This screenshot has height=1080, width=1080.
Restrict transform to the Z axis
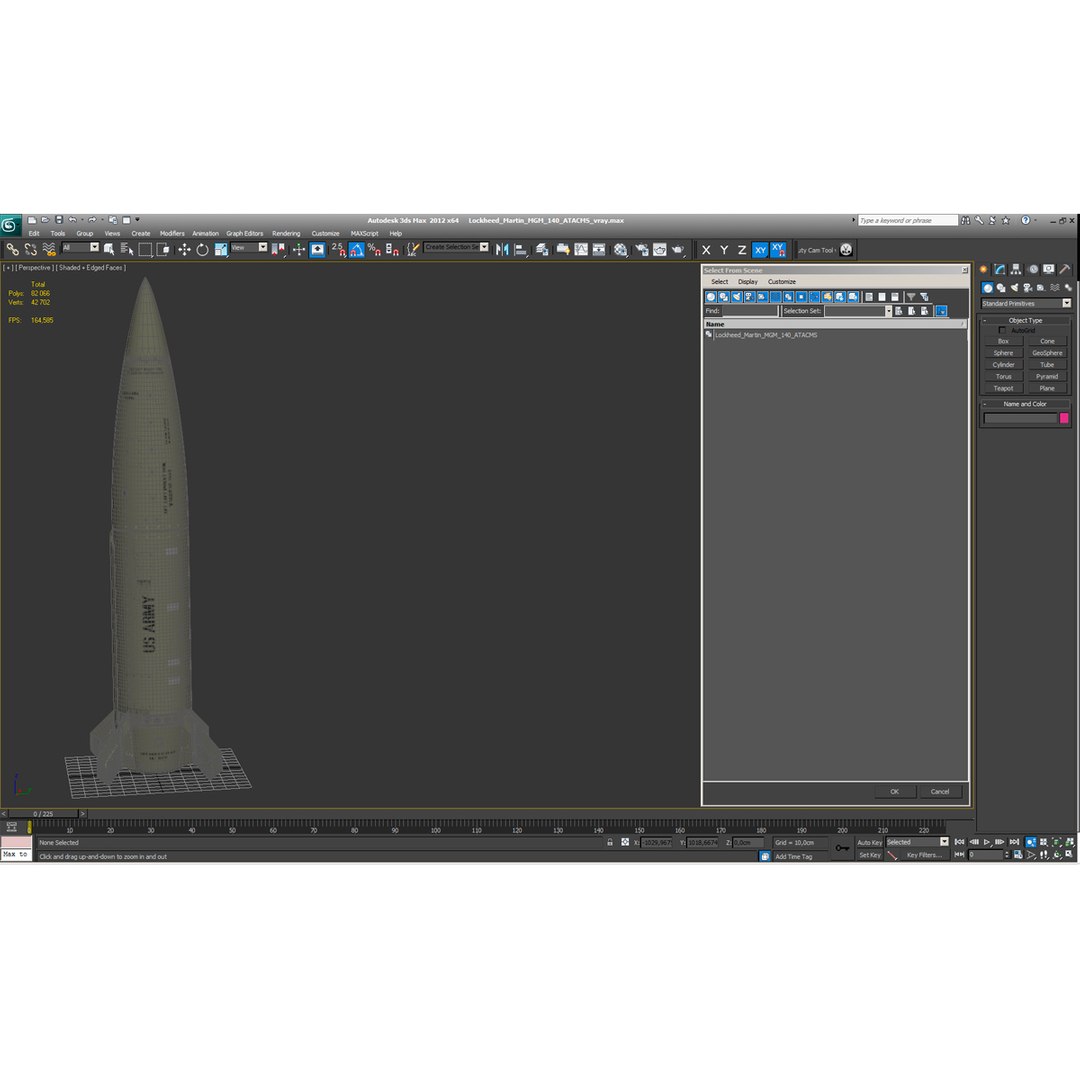[x=742, y=250]
